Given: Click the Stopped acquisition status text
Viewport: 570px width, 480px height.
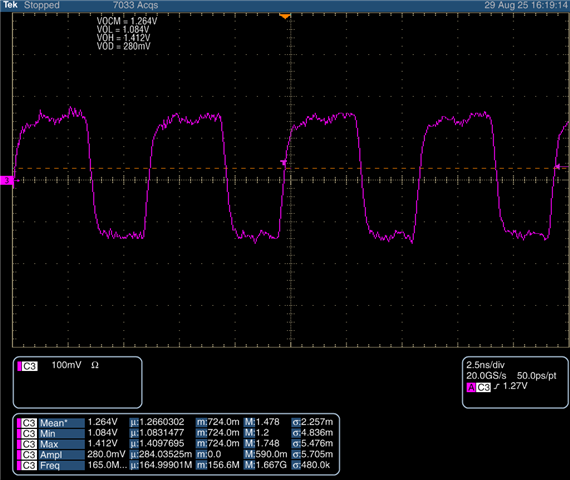Looking at the screenshot, I should pyautogui.click(x=41, y=5).
